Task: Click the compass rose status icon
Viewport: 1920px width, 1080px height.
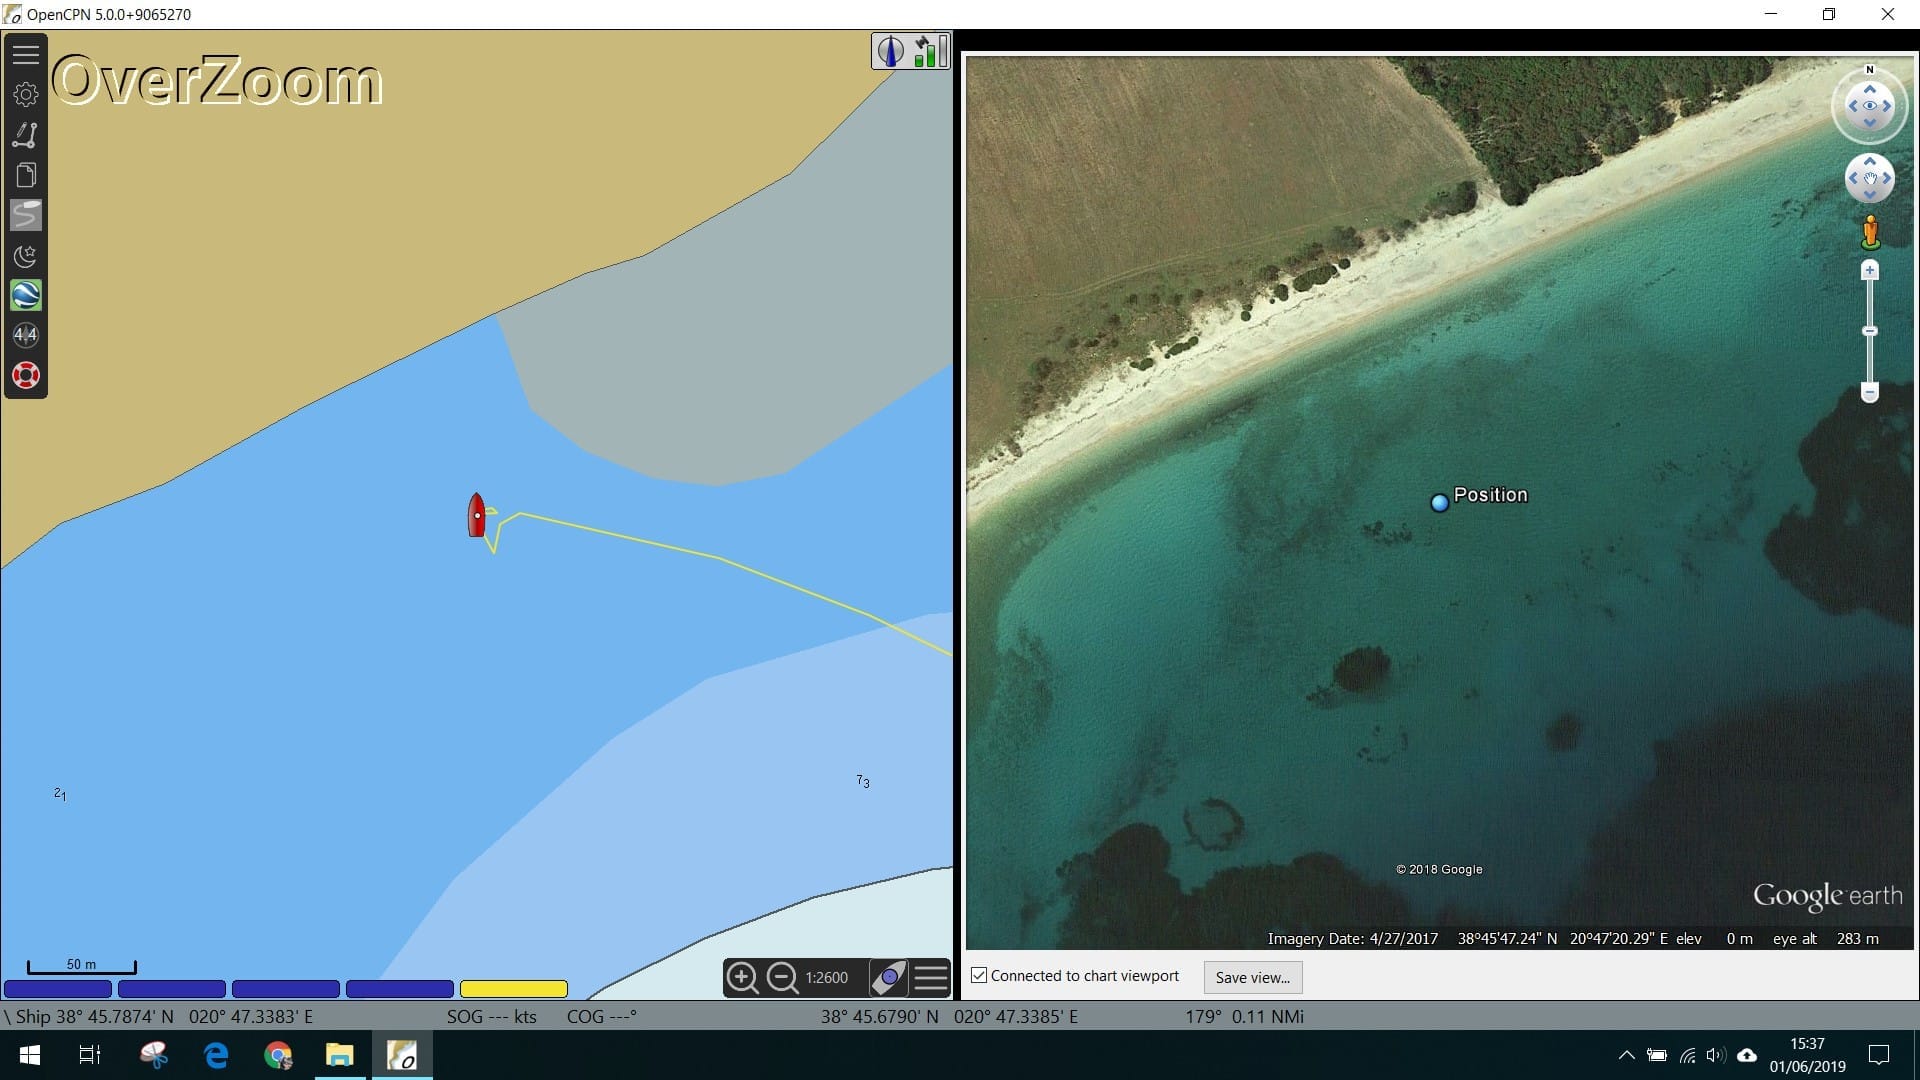Action: click(890, 50)
